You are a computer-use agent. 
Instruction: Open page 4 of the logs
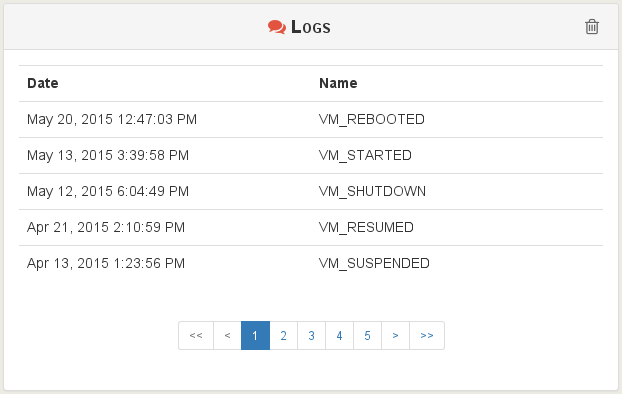339,336
